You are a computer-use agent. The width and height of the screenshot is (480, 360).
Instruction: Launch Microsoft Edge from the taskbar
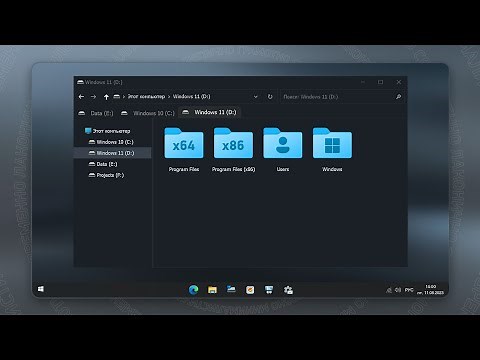(x=193, y=290)
